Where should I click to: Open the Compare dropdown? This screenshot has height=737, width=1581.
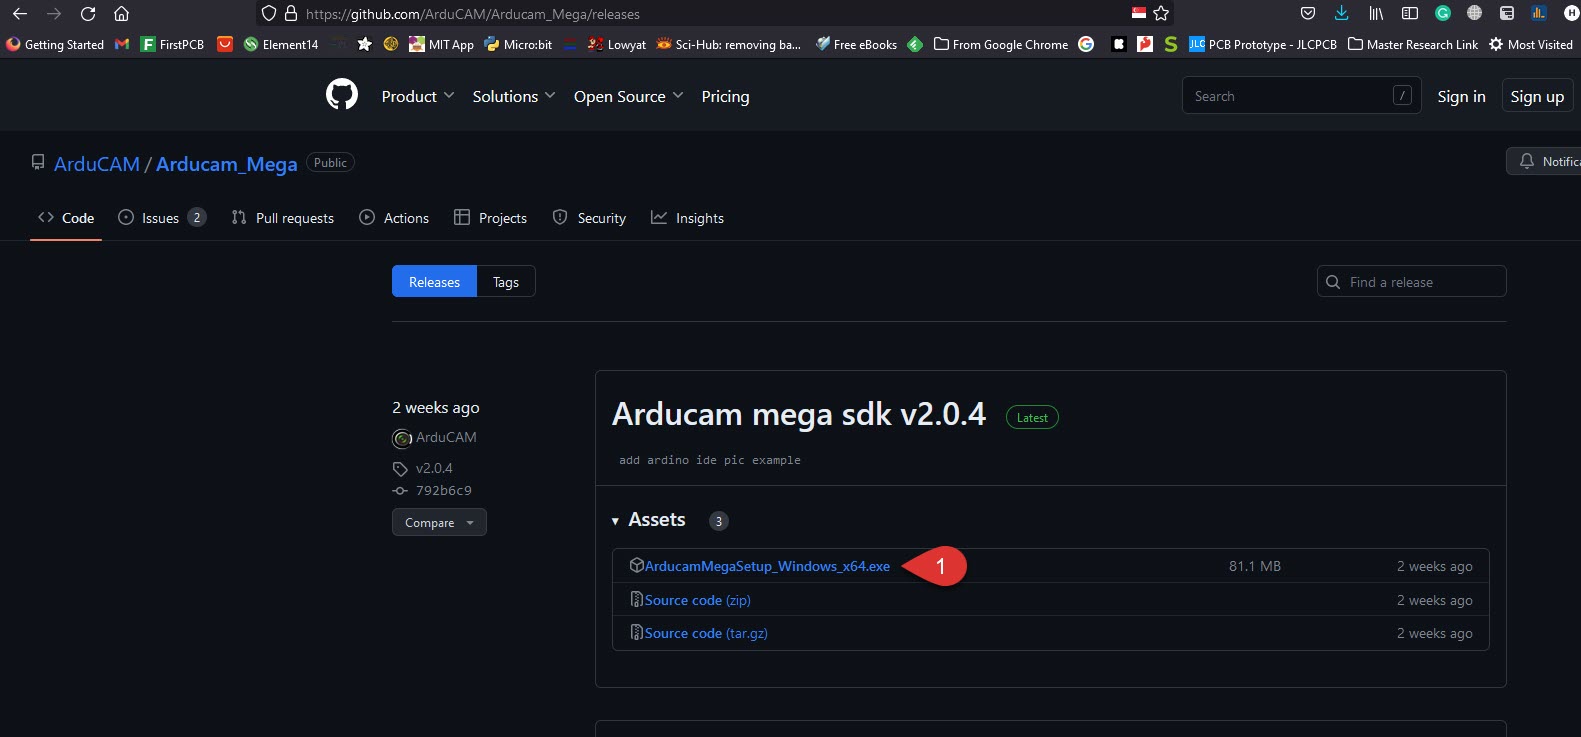439,523
